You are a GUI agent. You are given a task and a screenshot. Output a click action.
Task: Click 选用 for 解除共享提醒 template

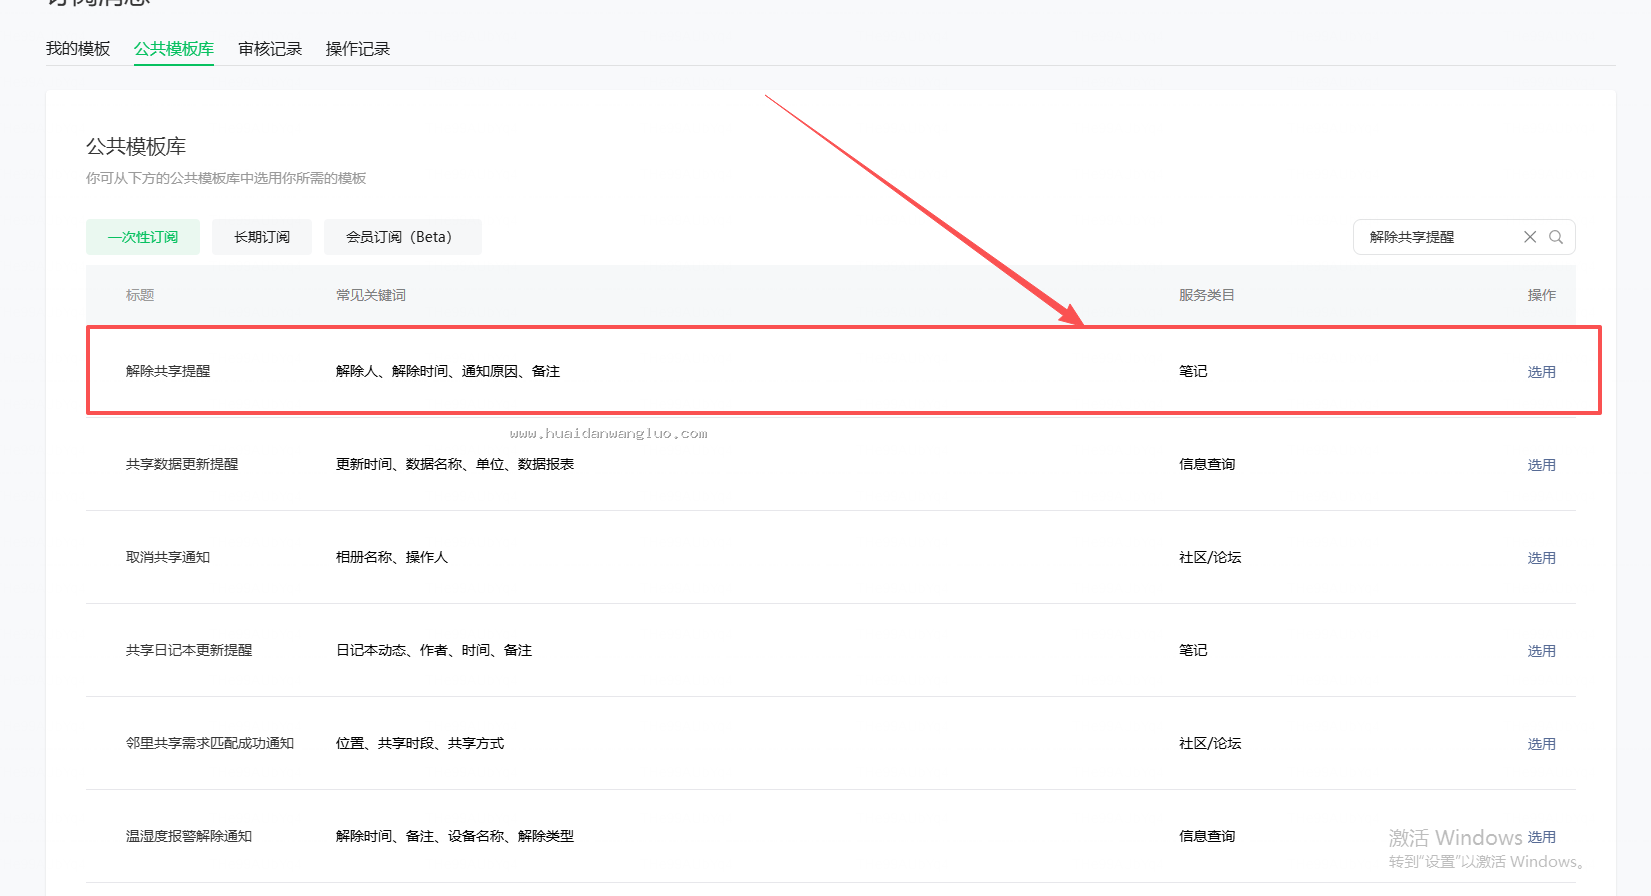pos(1541,372)
